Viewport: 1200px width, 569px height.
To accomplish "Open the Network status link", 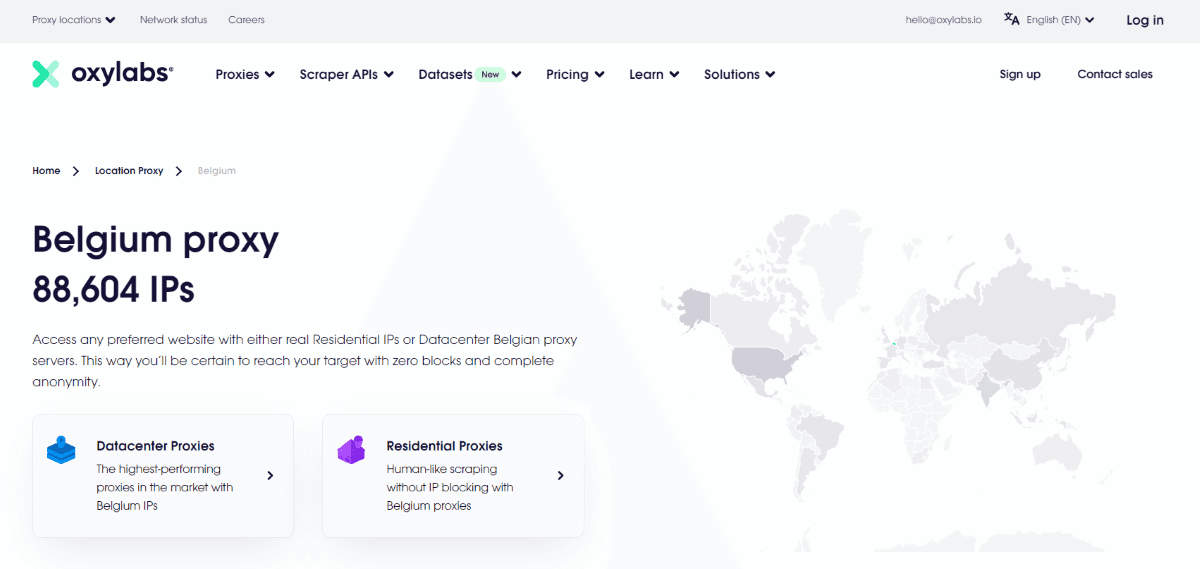I will pos(173,20).
